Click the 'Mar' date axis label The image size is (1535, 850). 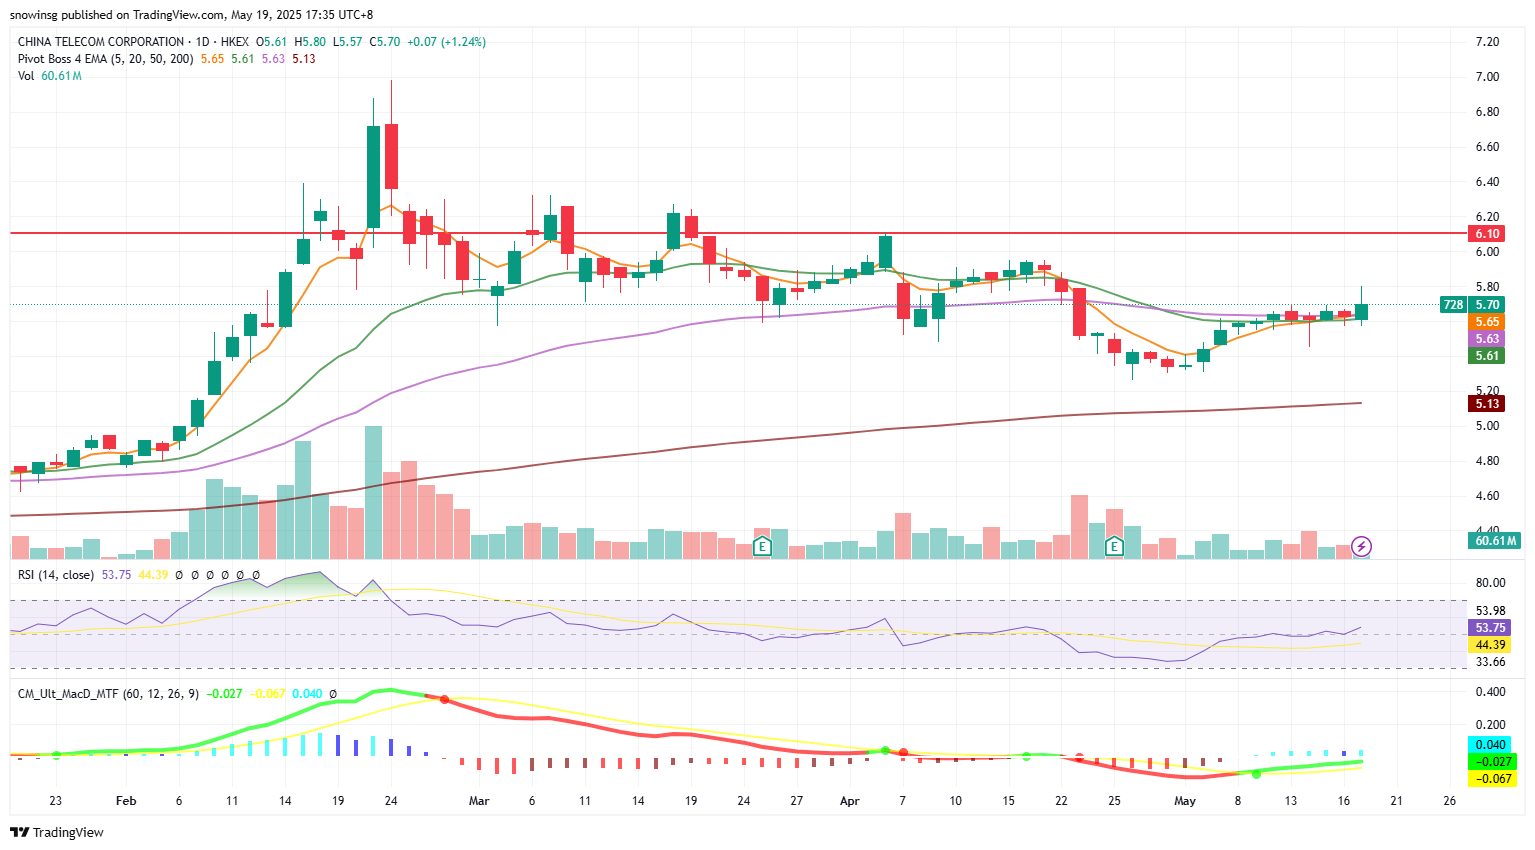479,801
